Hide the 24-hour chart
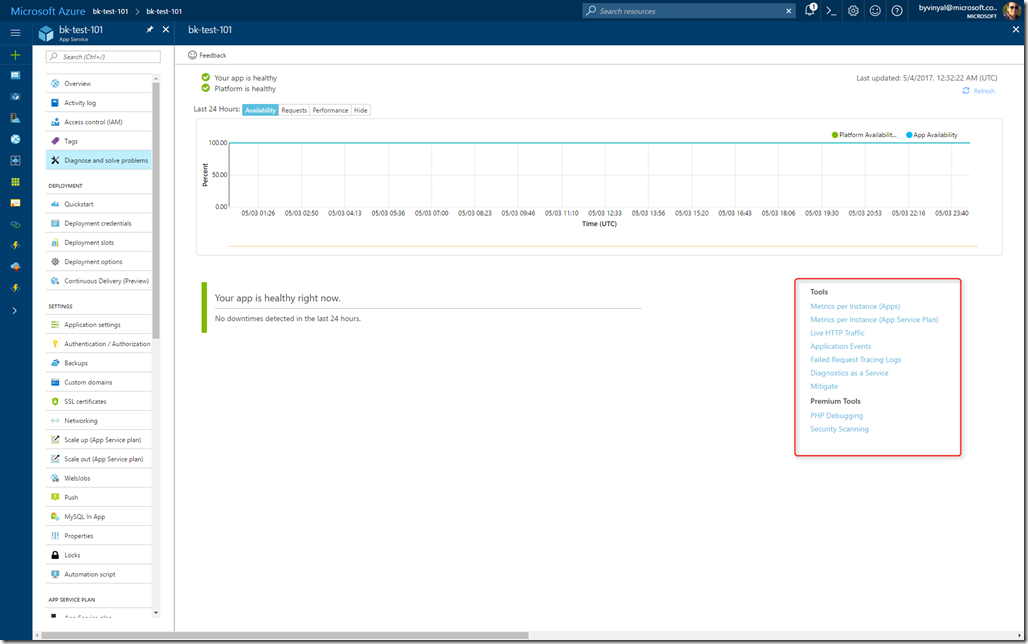The image size is (1028, 644). tap(361, 110)
